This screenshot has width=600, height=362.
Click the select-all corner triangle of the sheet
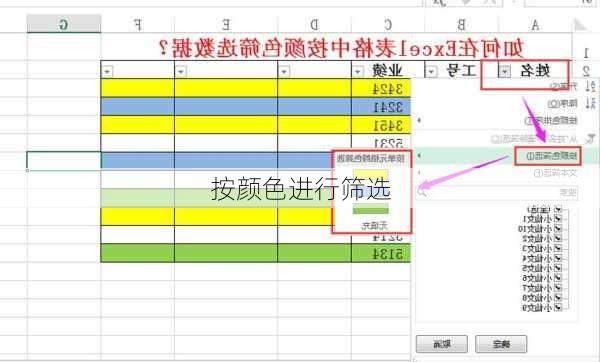click(x=580, y=24)
